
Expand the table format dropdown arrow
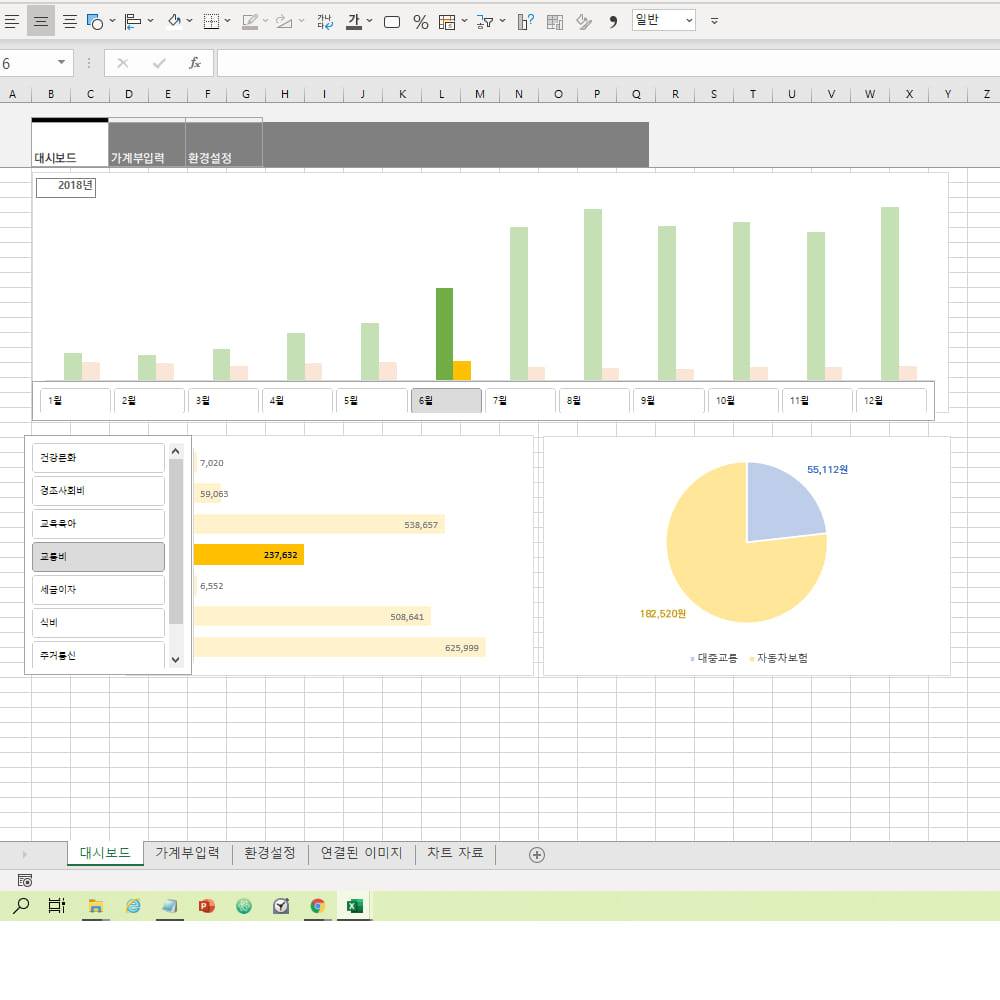pos(464,21)
